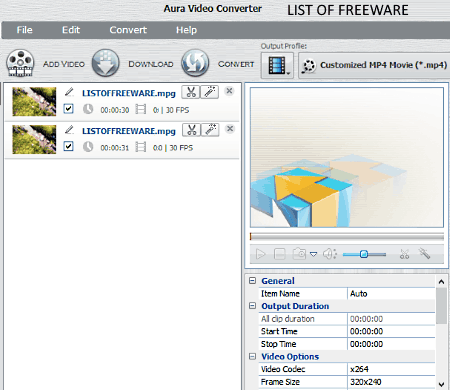Trim the 00:00:31 video with scissors button

tap(191, 130)
